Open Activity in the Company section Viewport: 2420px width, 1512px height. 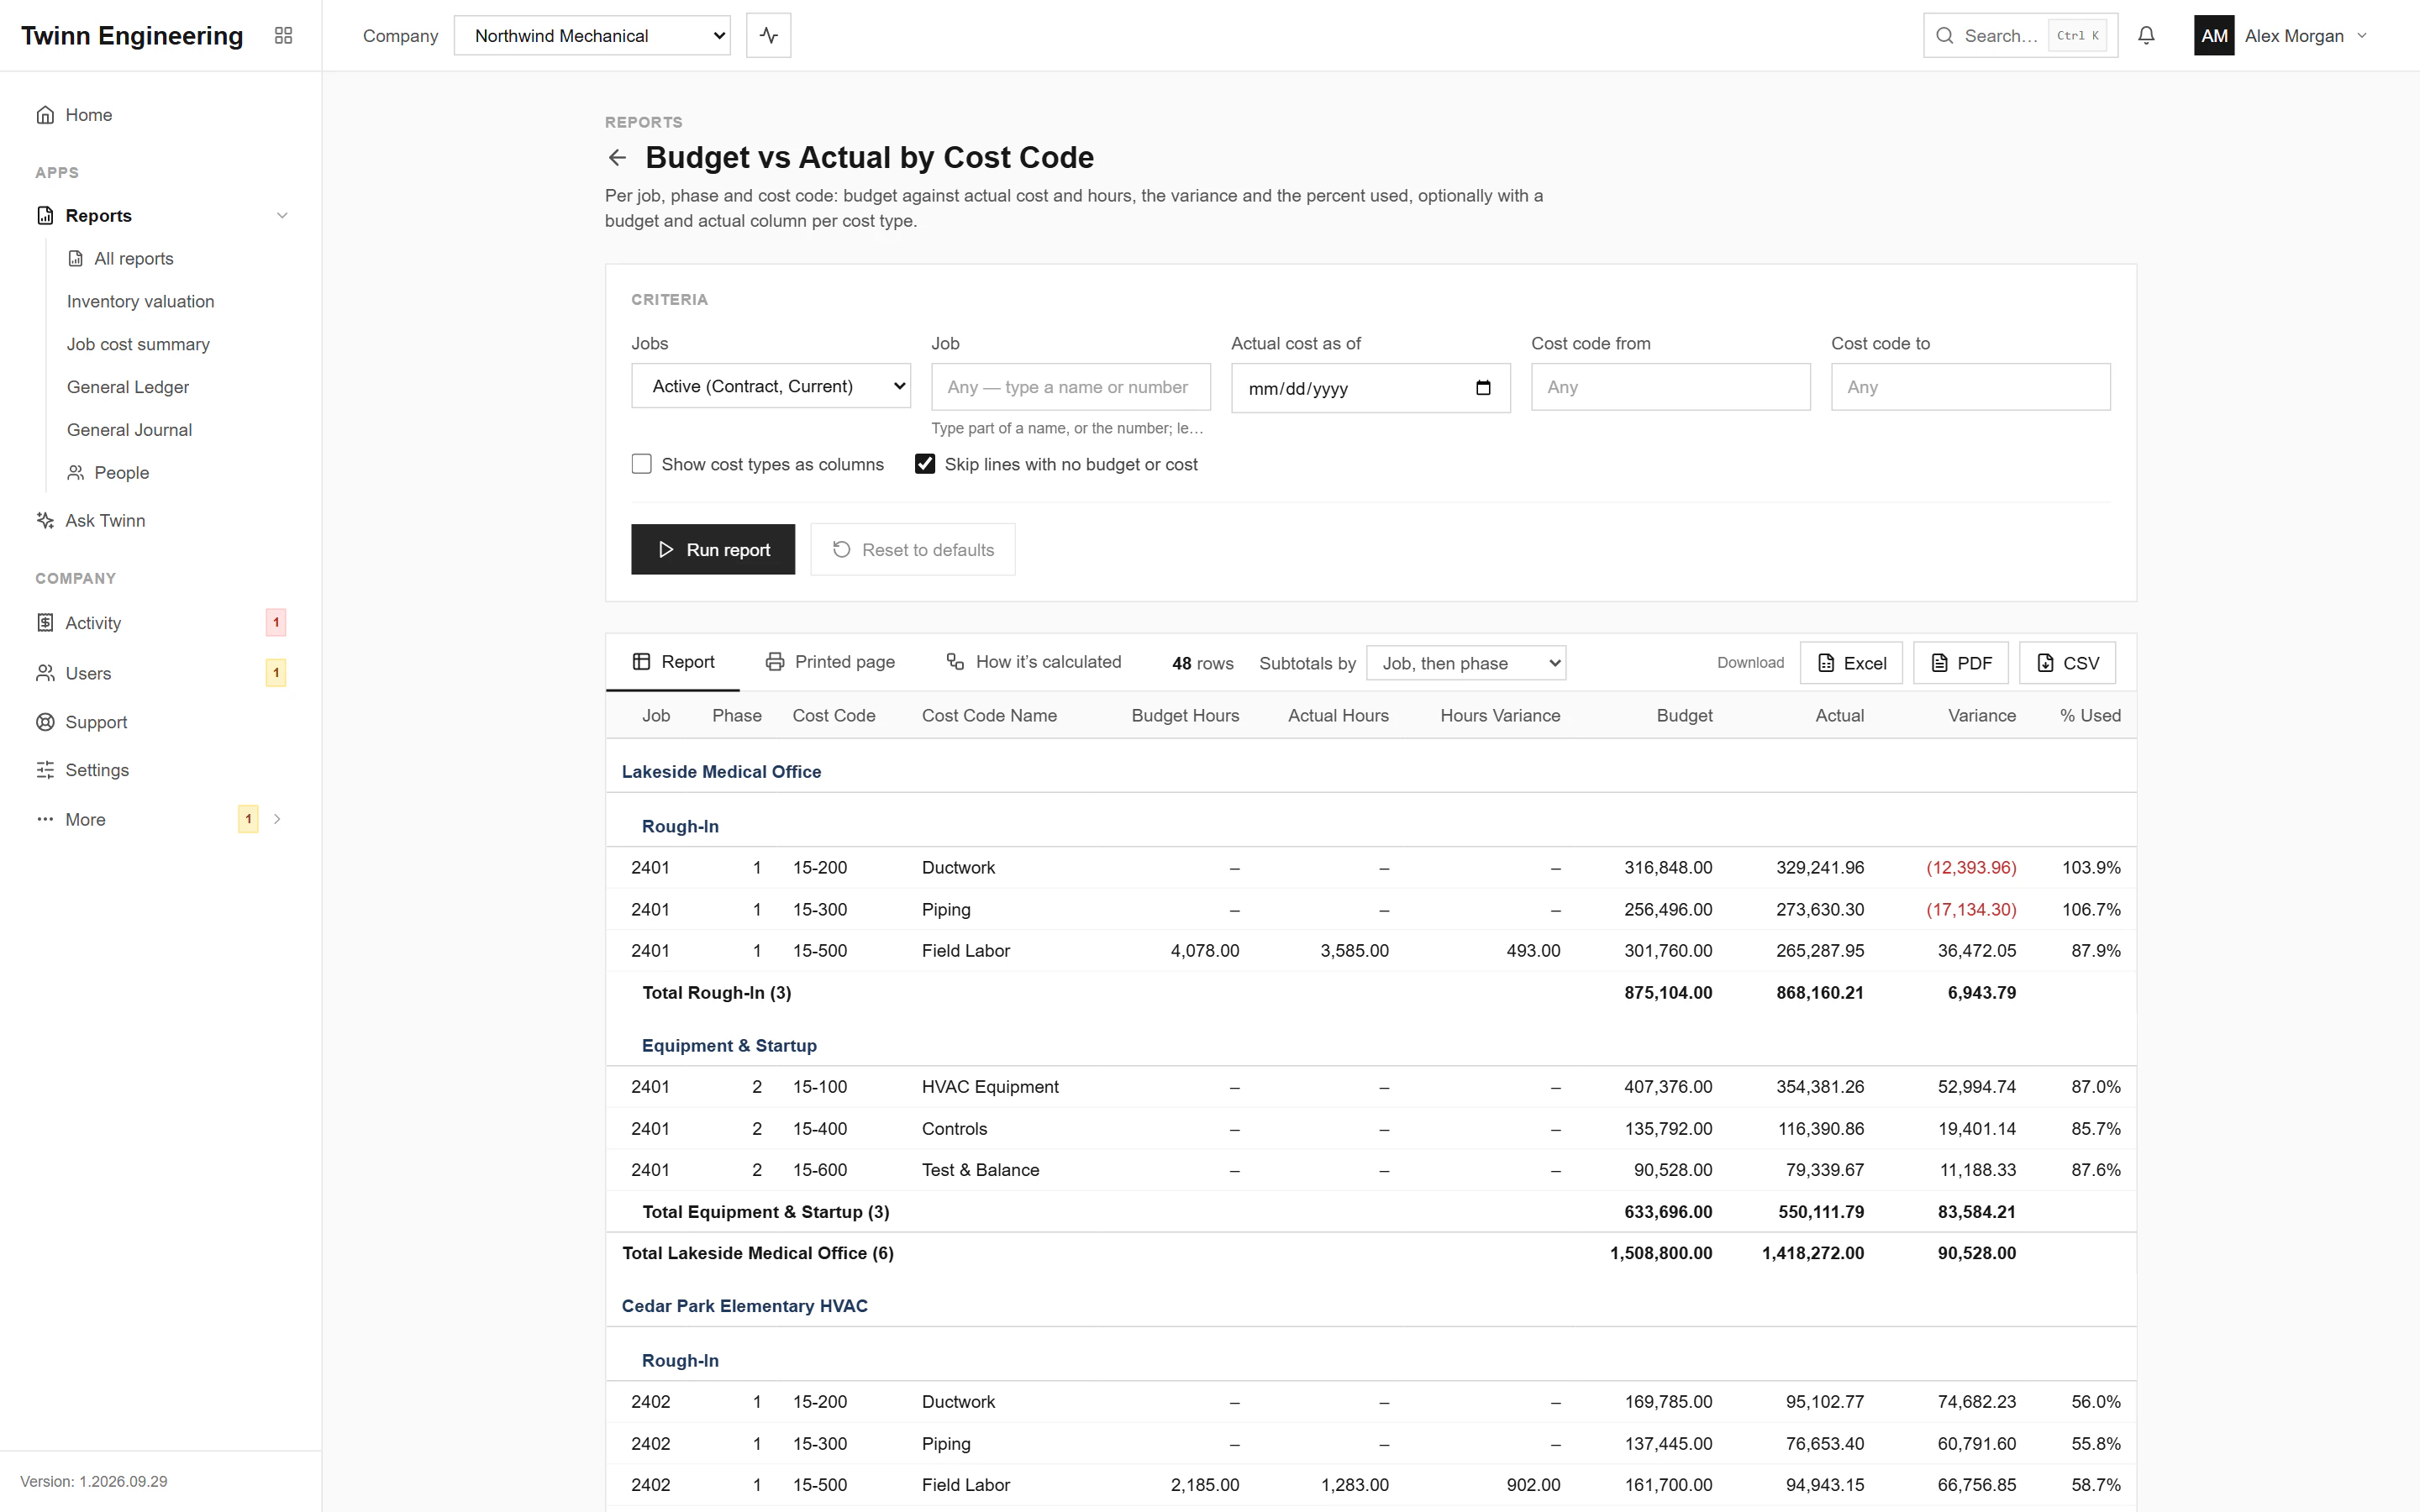click(160, 623)
